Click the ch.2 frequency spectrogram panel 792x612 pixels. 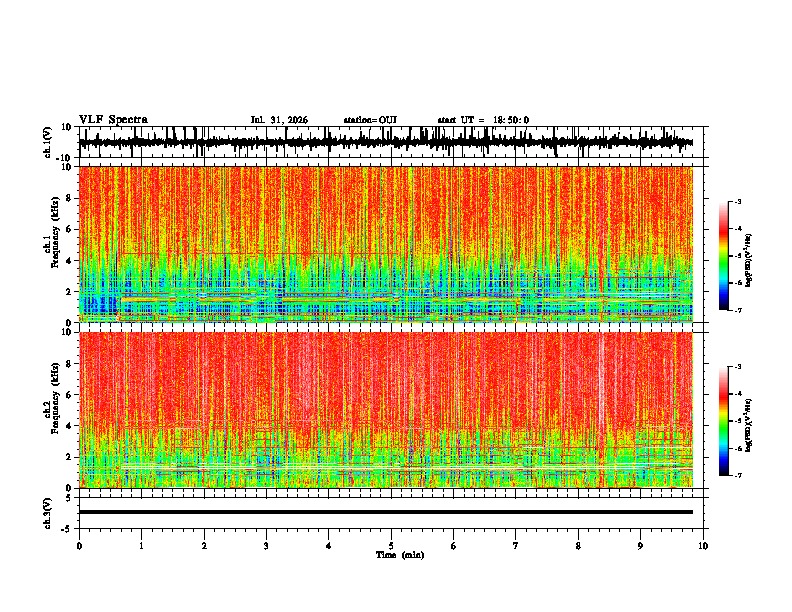[386, 410]
